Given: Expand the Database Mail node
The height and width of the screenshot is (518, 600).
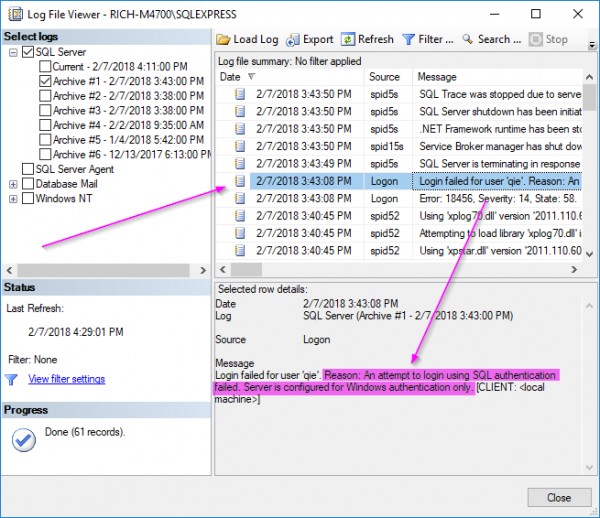Looking at the screenshot, I should point(13,184).
